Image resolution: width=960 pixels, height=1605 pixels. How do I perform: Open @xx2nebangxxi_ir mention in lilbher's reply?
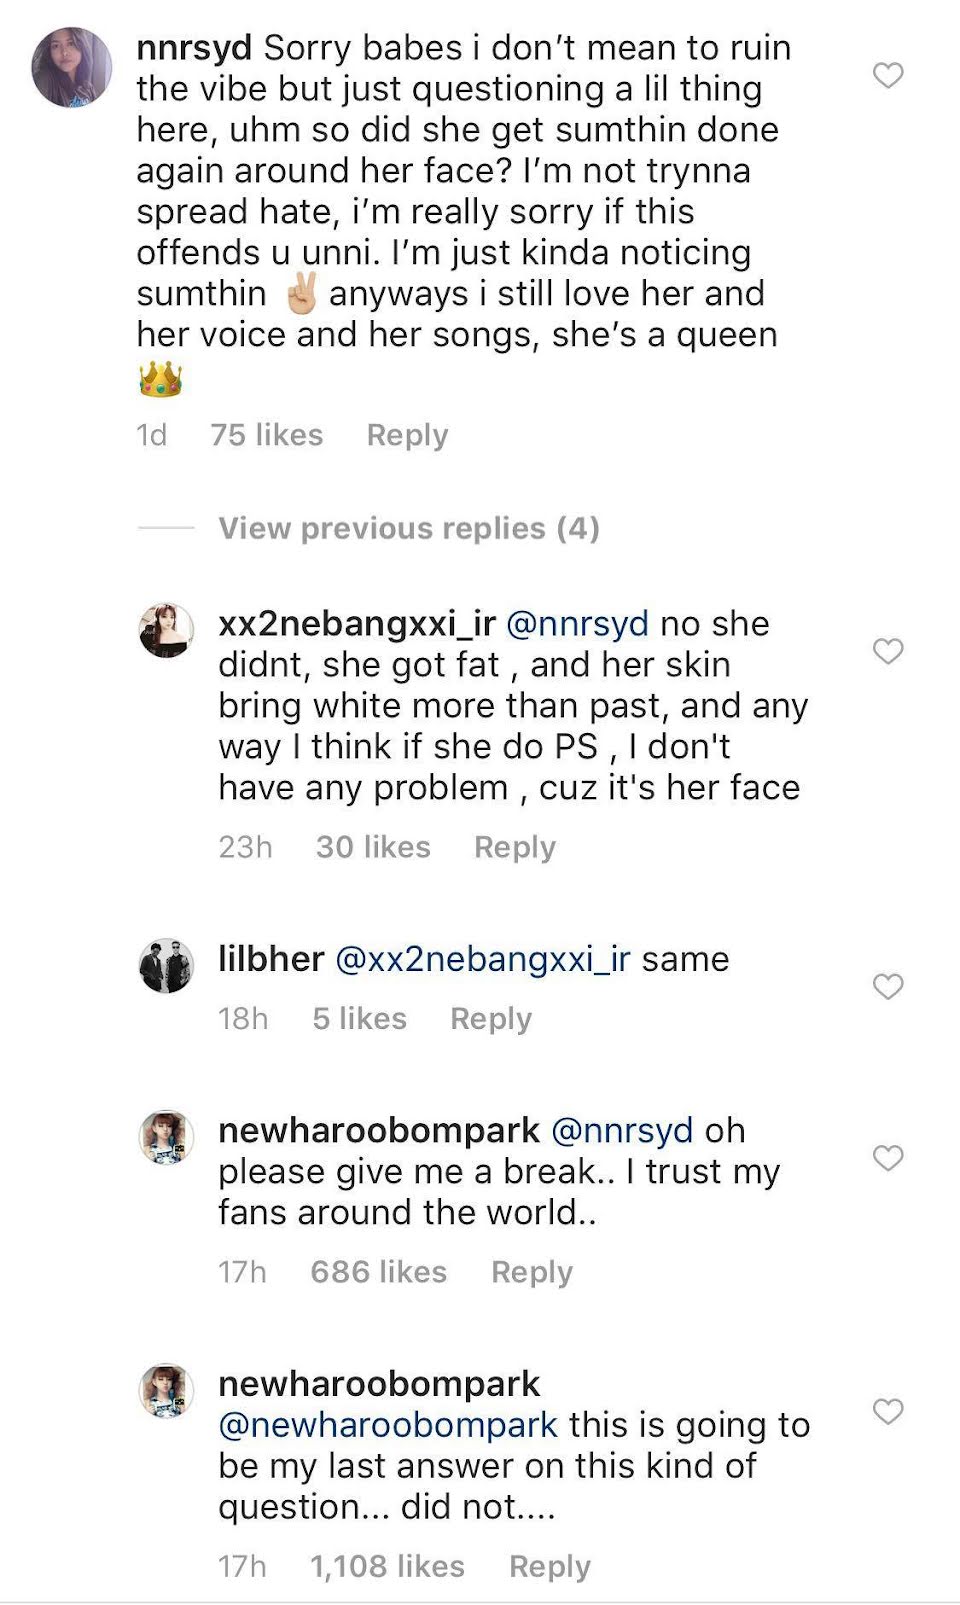483,959
